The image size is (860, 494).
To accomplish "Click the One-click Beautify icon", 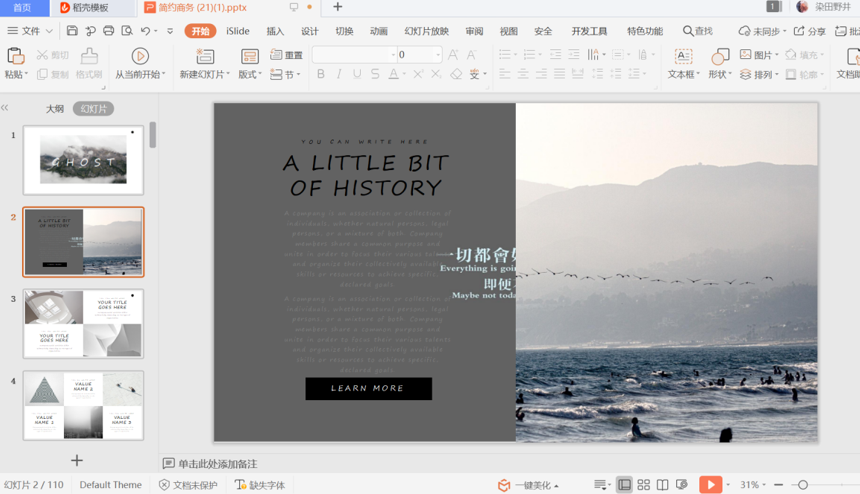I will pos(504,485).
